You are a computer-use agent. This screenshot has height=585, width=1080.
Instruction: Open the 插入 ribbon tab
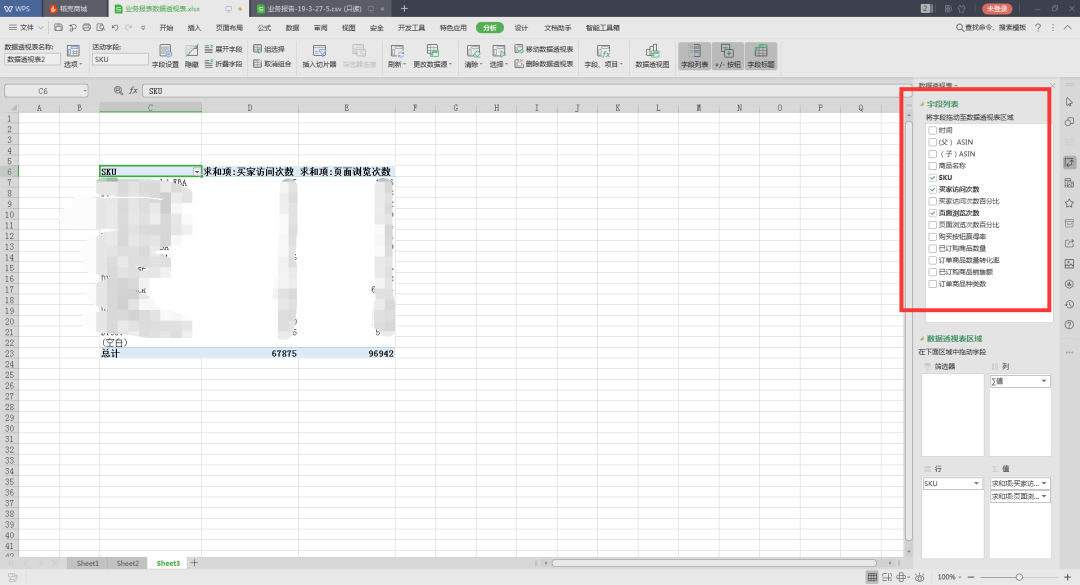click(x=194, y=28)
